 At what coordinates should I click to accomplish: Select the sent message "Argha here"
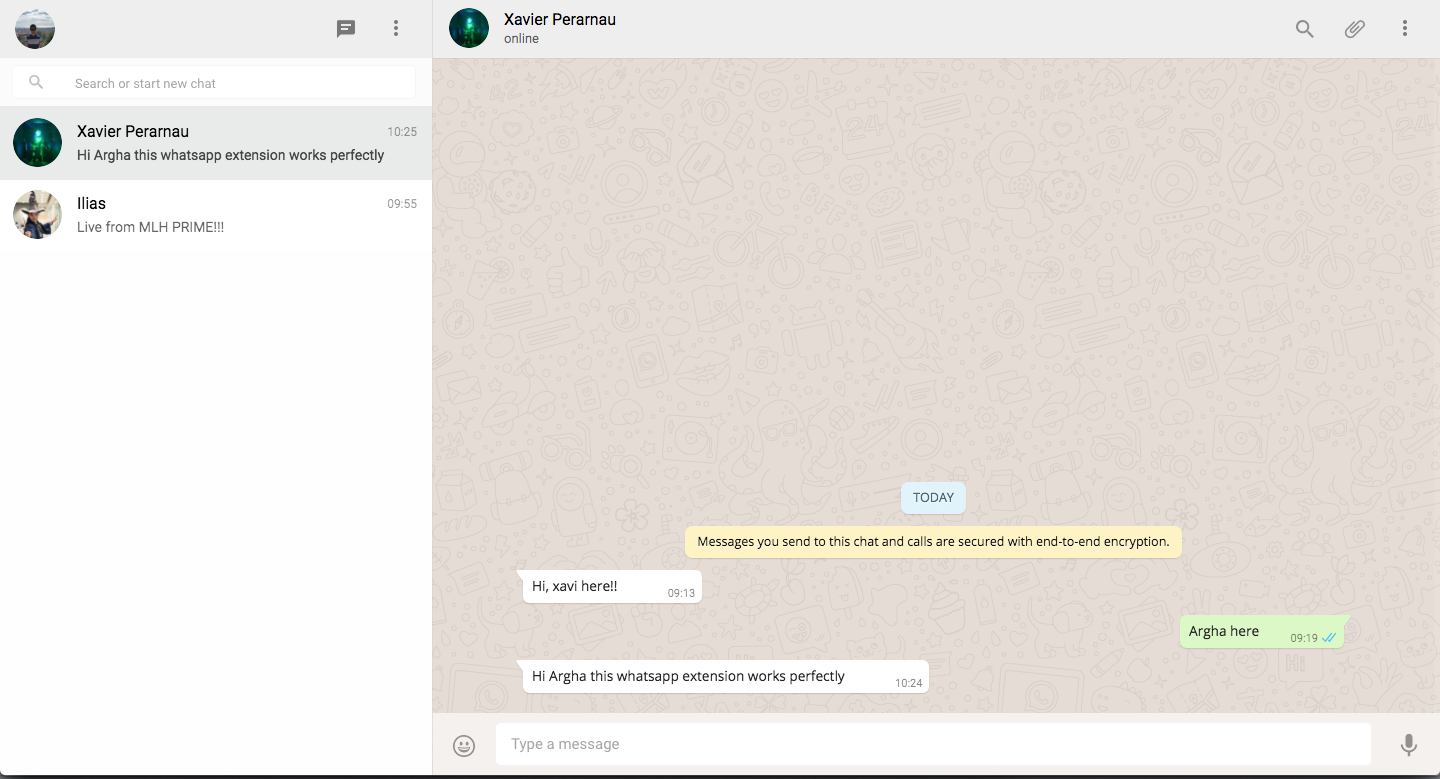tap(1263, 632)
